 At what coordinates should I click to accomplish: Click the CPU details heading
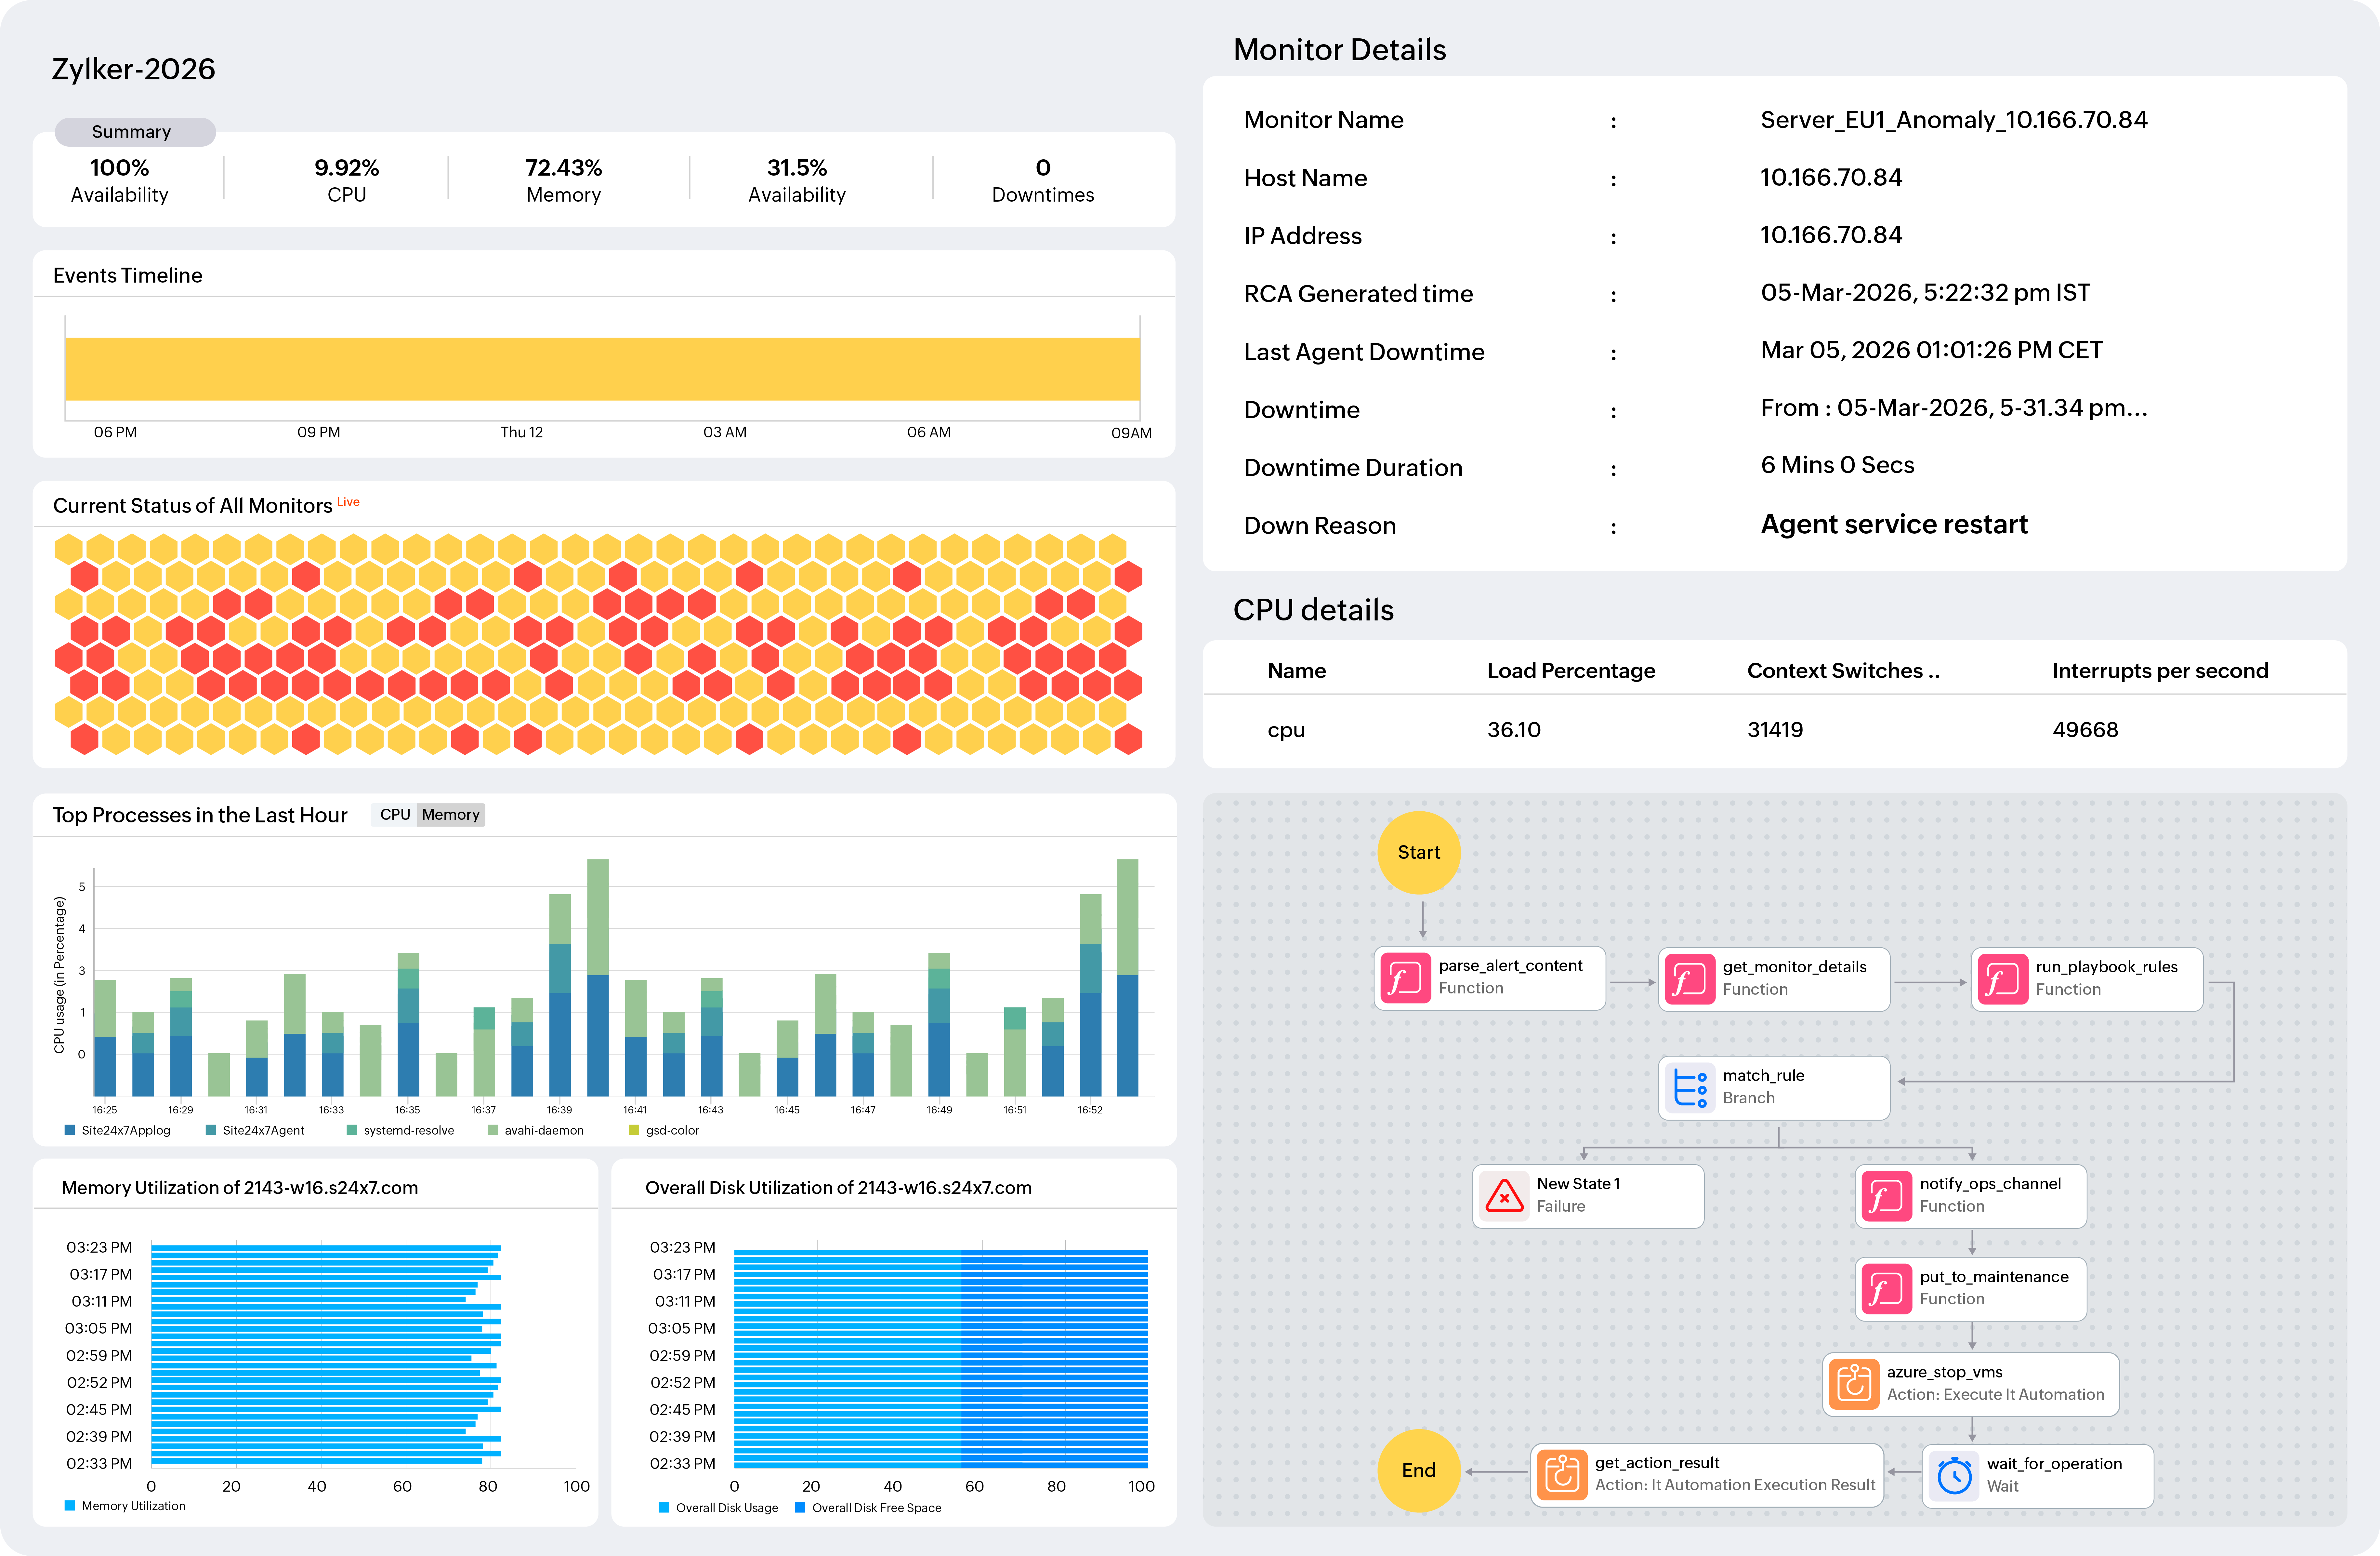pyautogui.click(x=1313, y=610)
